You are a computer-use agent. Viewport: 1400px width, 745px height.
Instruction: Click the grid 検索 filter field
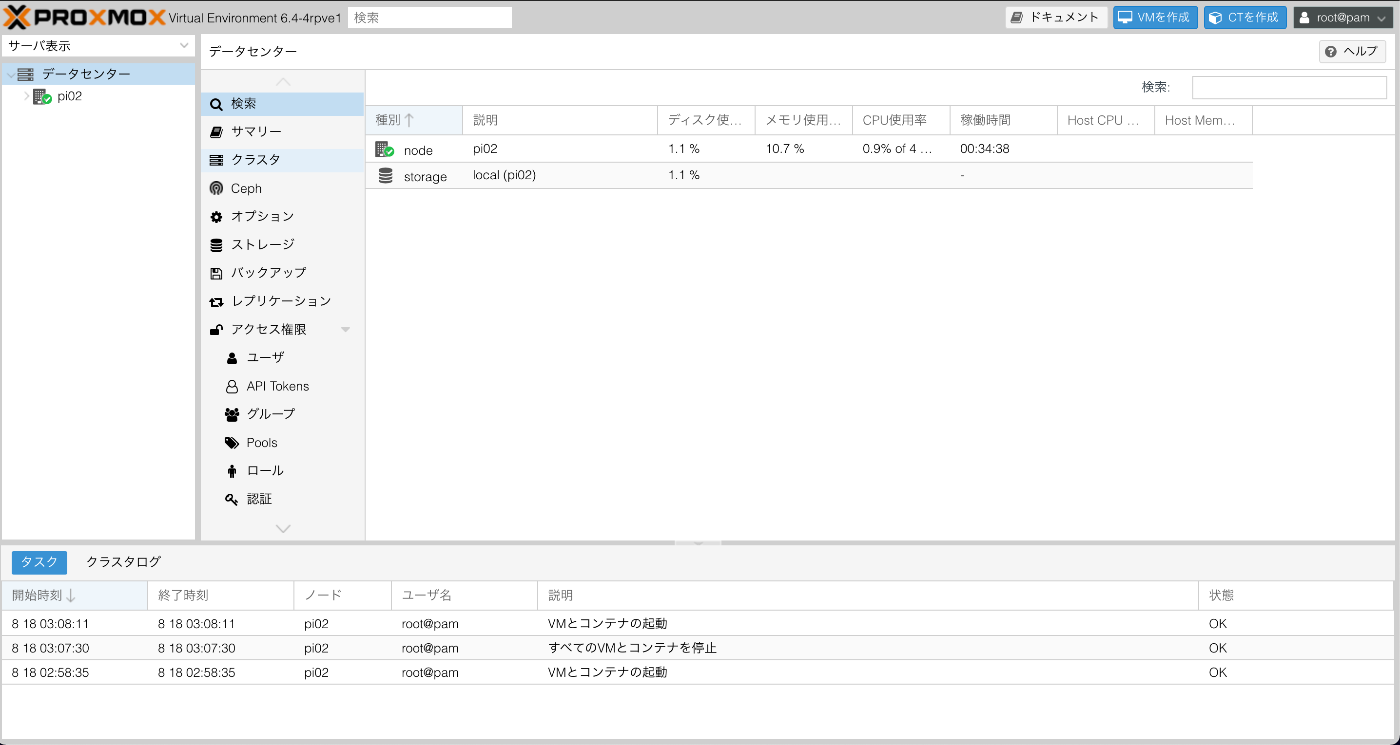point(1289,87)
